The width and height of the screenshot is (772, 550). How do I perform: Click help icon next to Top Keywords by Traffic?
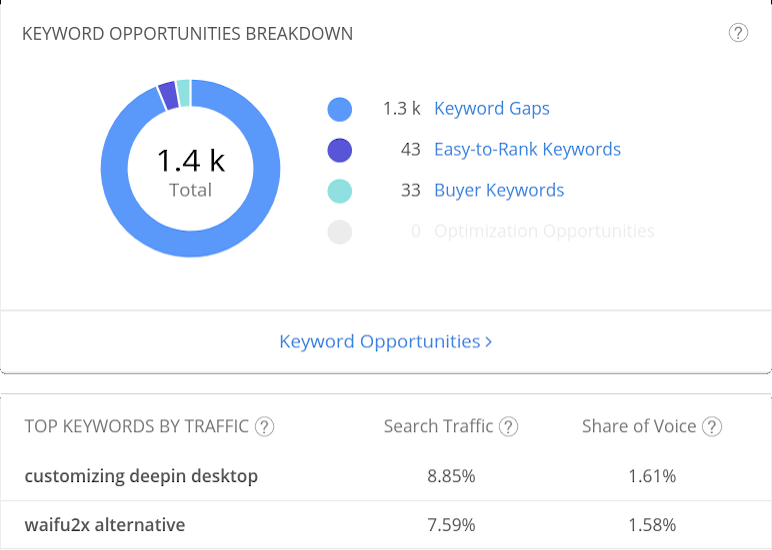click(x=264, y=427)
